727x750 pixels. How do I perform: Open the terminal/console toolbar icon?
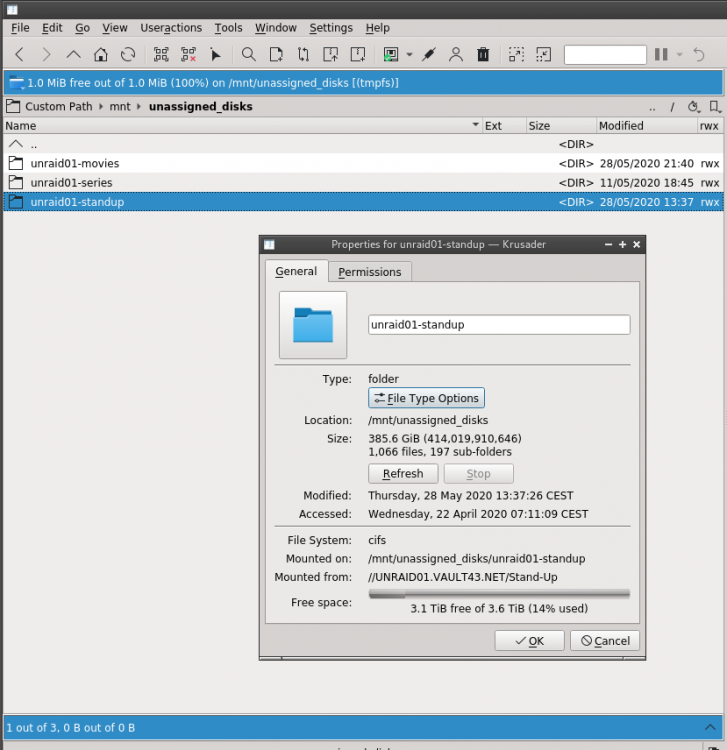pos(391,55)
